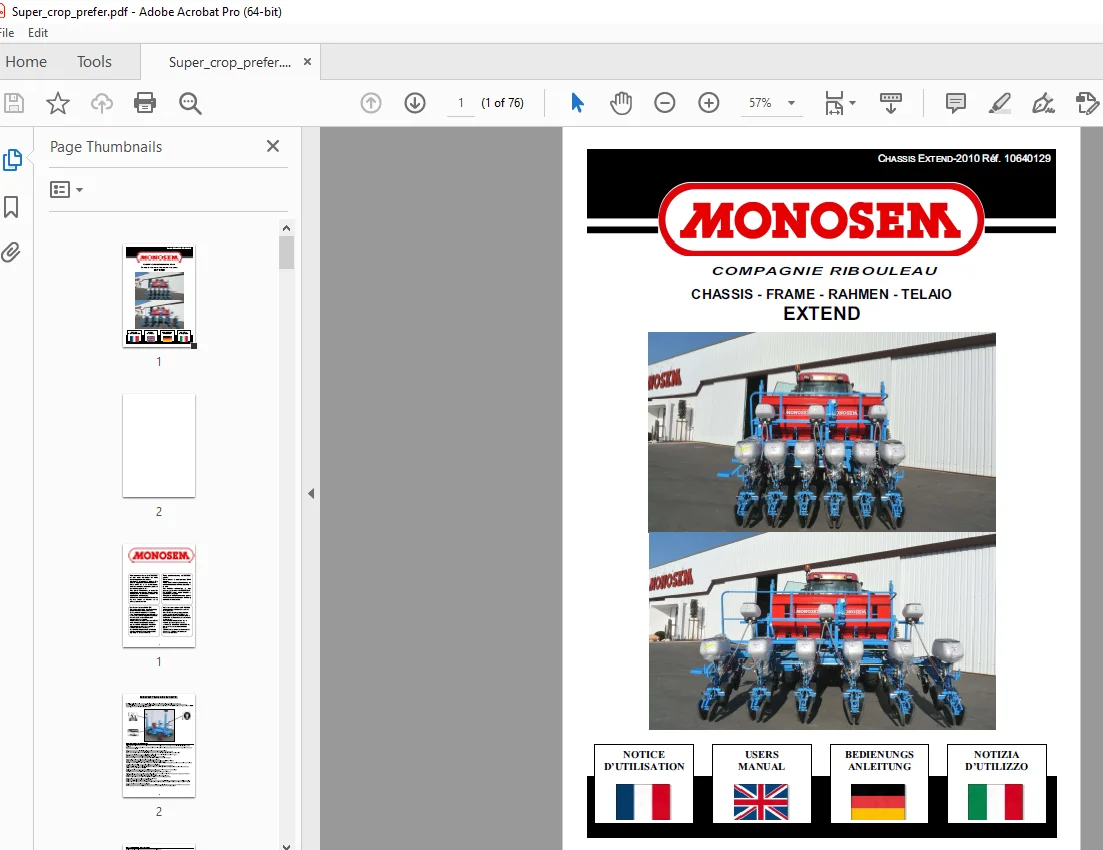The image size is (1103, 850).
Task: Open the Bookmarks sidebar panel
Action: [x=11, y=207]
